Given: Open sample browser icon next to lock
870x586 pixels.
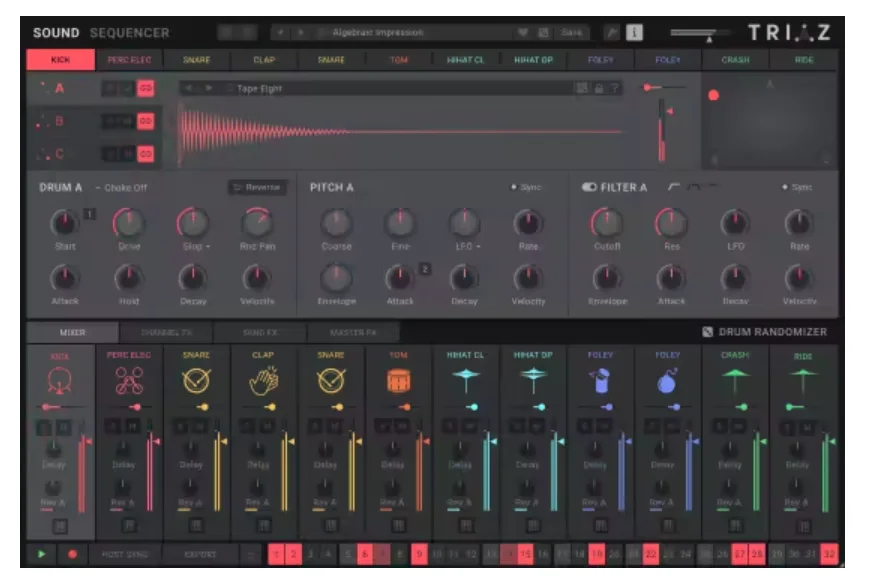Looking at the screenshot, I should [582, 88].
